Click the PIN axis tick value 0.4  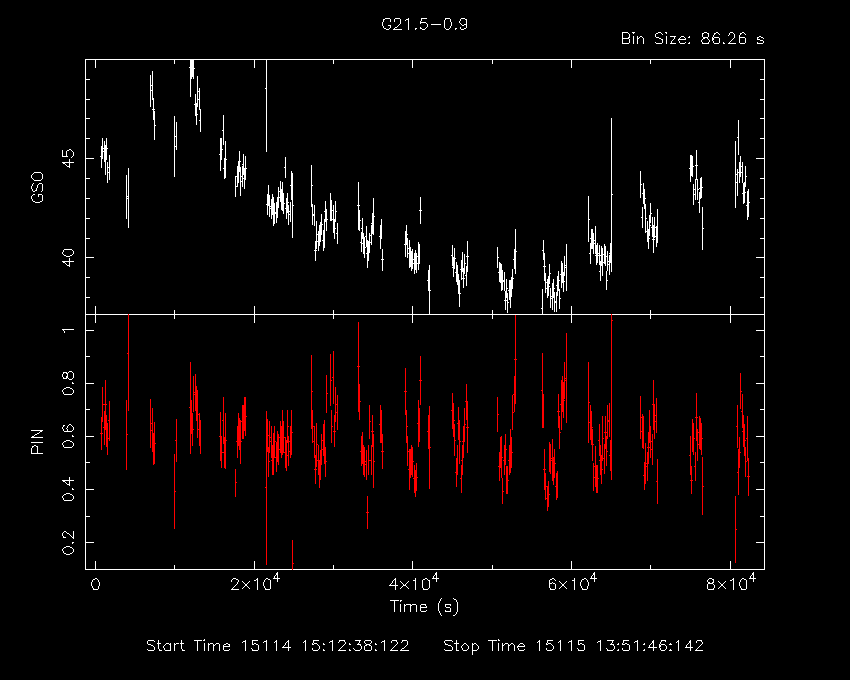click(x=68, y=489)
